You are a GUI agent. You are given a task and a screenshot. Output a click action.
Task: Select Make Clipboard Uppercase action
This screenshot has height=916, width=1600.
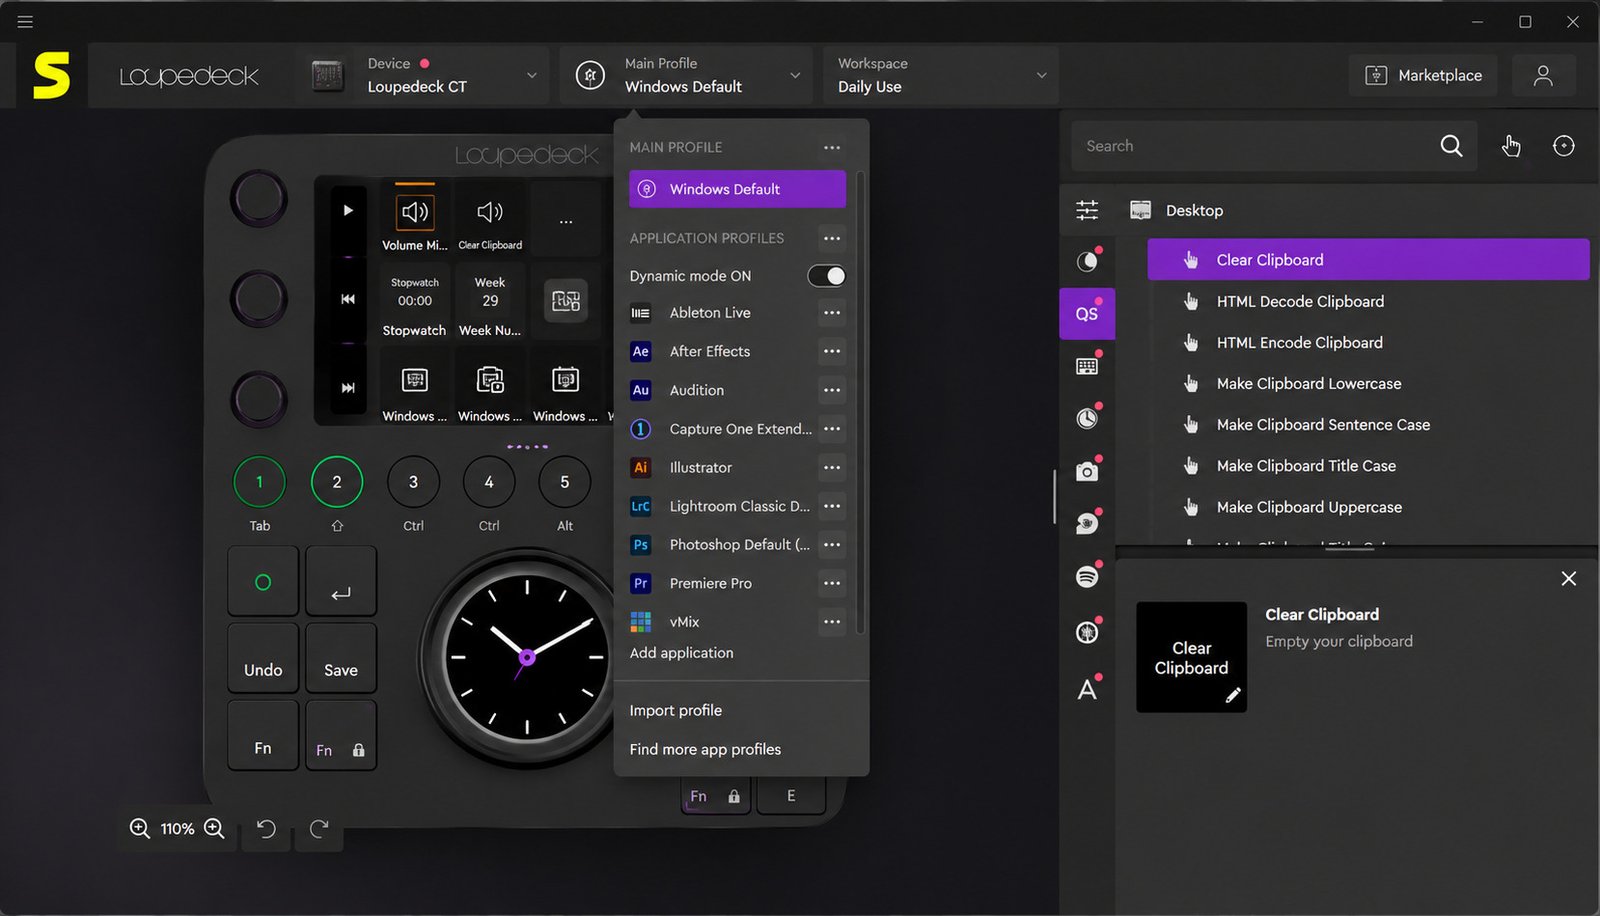point(1368,507)
